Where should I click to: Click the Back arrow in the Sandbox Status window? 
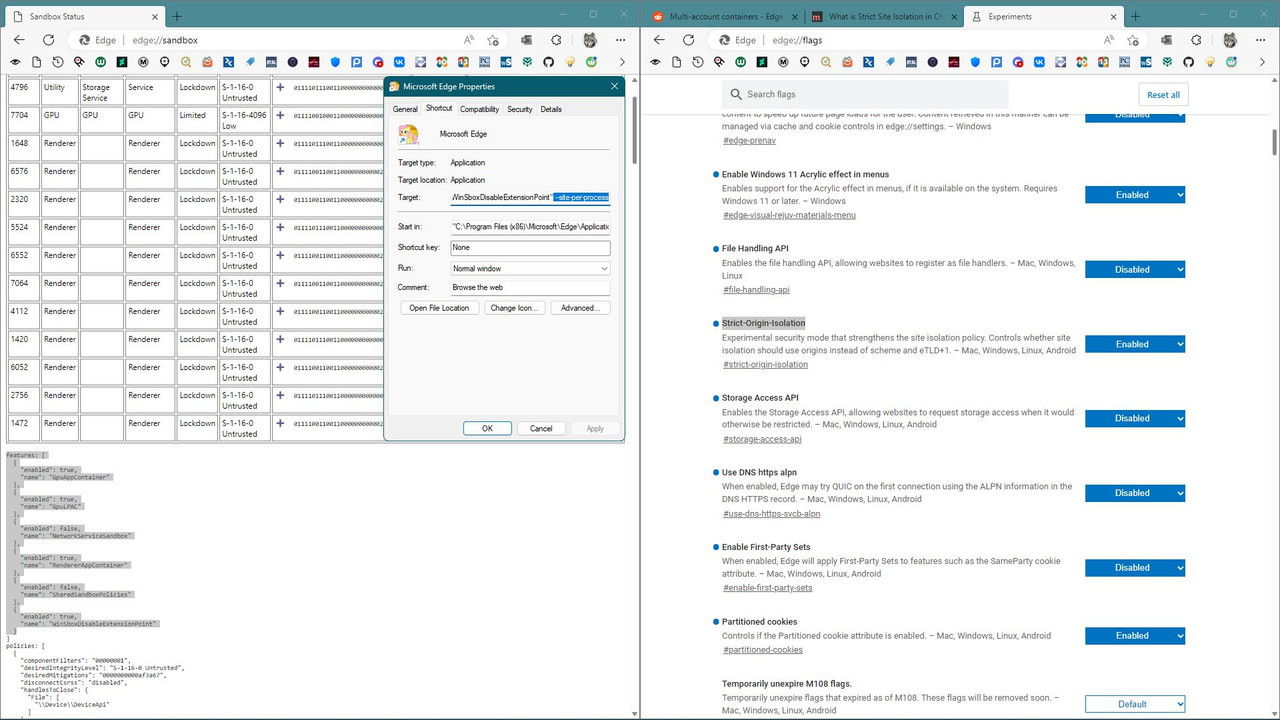[20, 40]
